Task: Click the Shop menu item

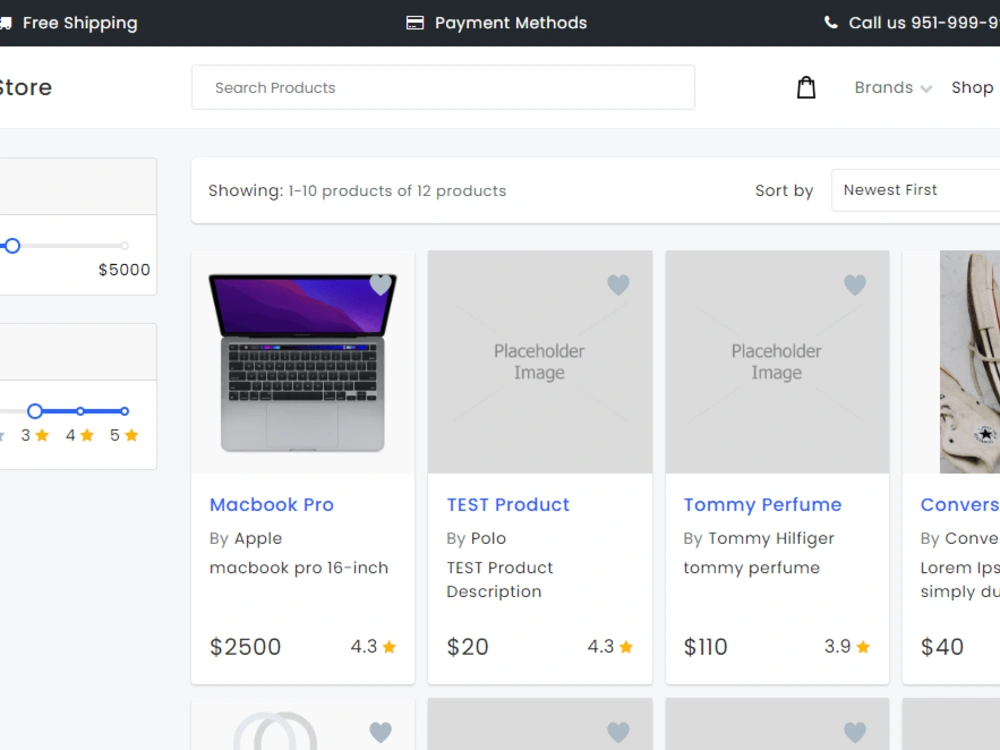Action: click(x=972, y=87)
